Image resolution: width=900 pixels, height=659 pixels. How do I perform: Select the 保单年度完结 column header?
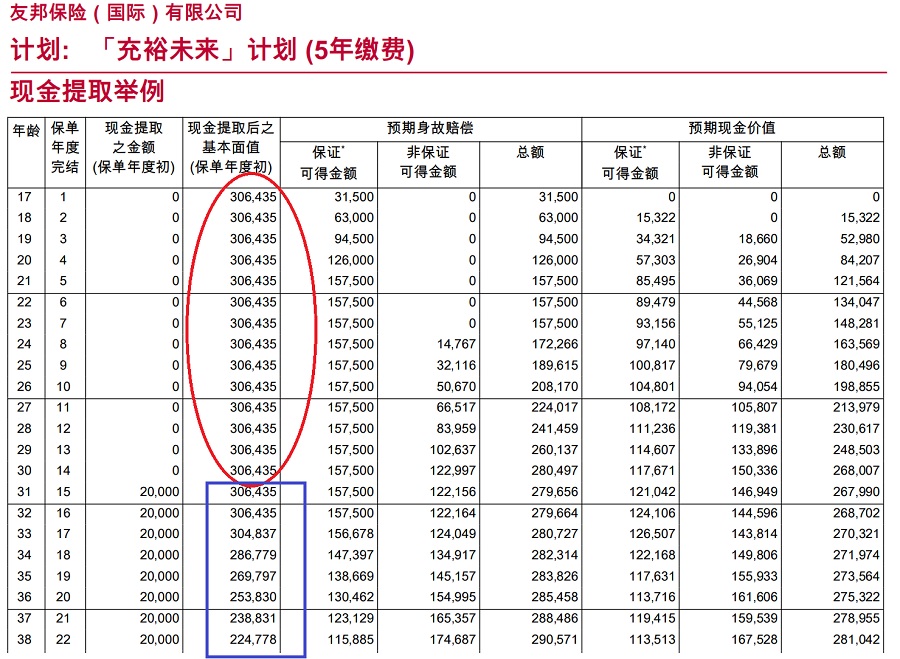pyautogui.click(x=65, y=147)
